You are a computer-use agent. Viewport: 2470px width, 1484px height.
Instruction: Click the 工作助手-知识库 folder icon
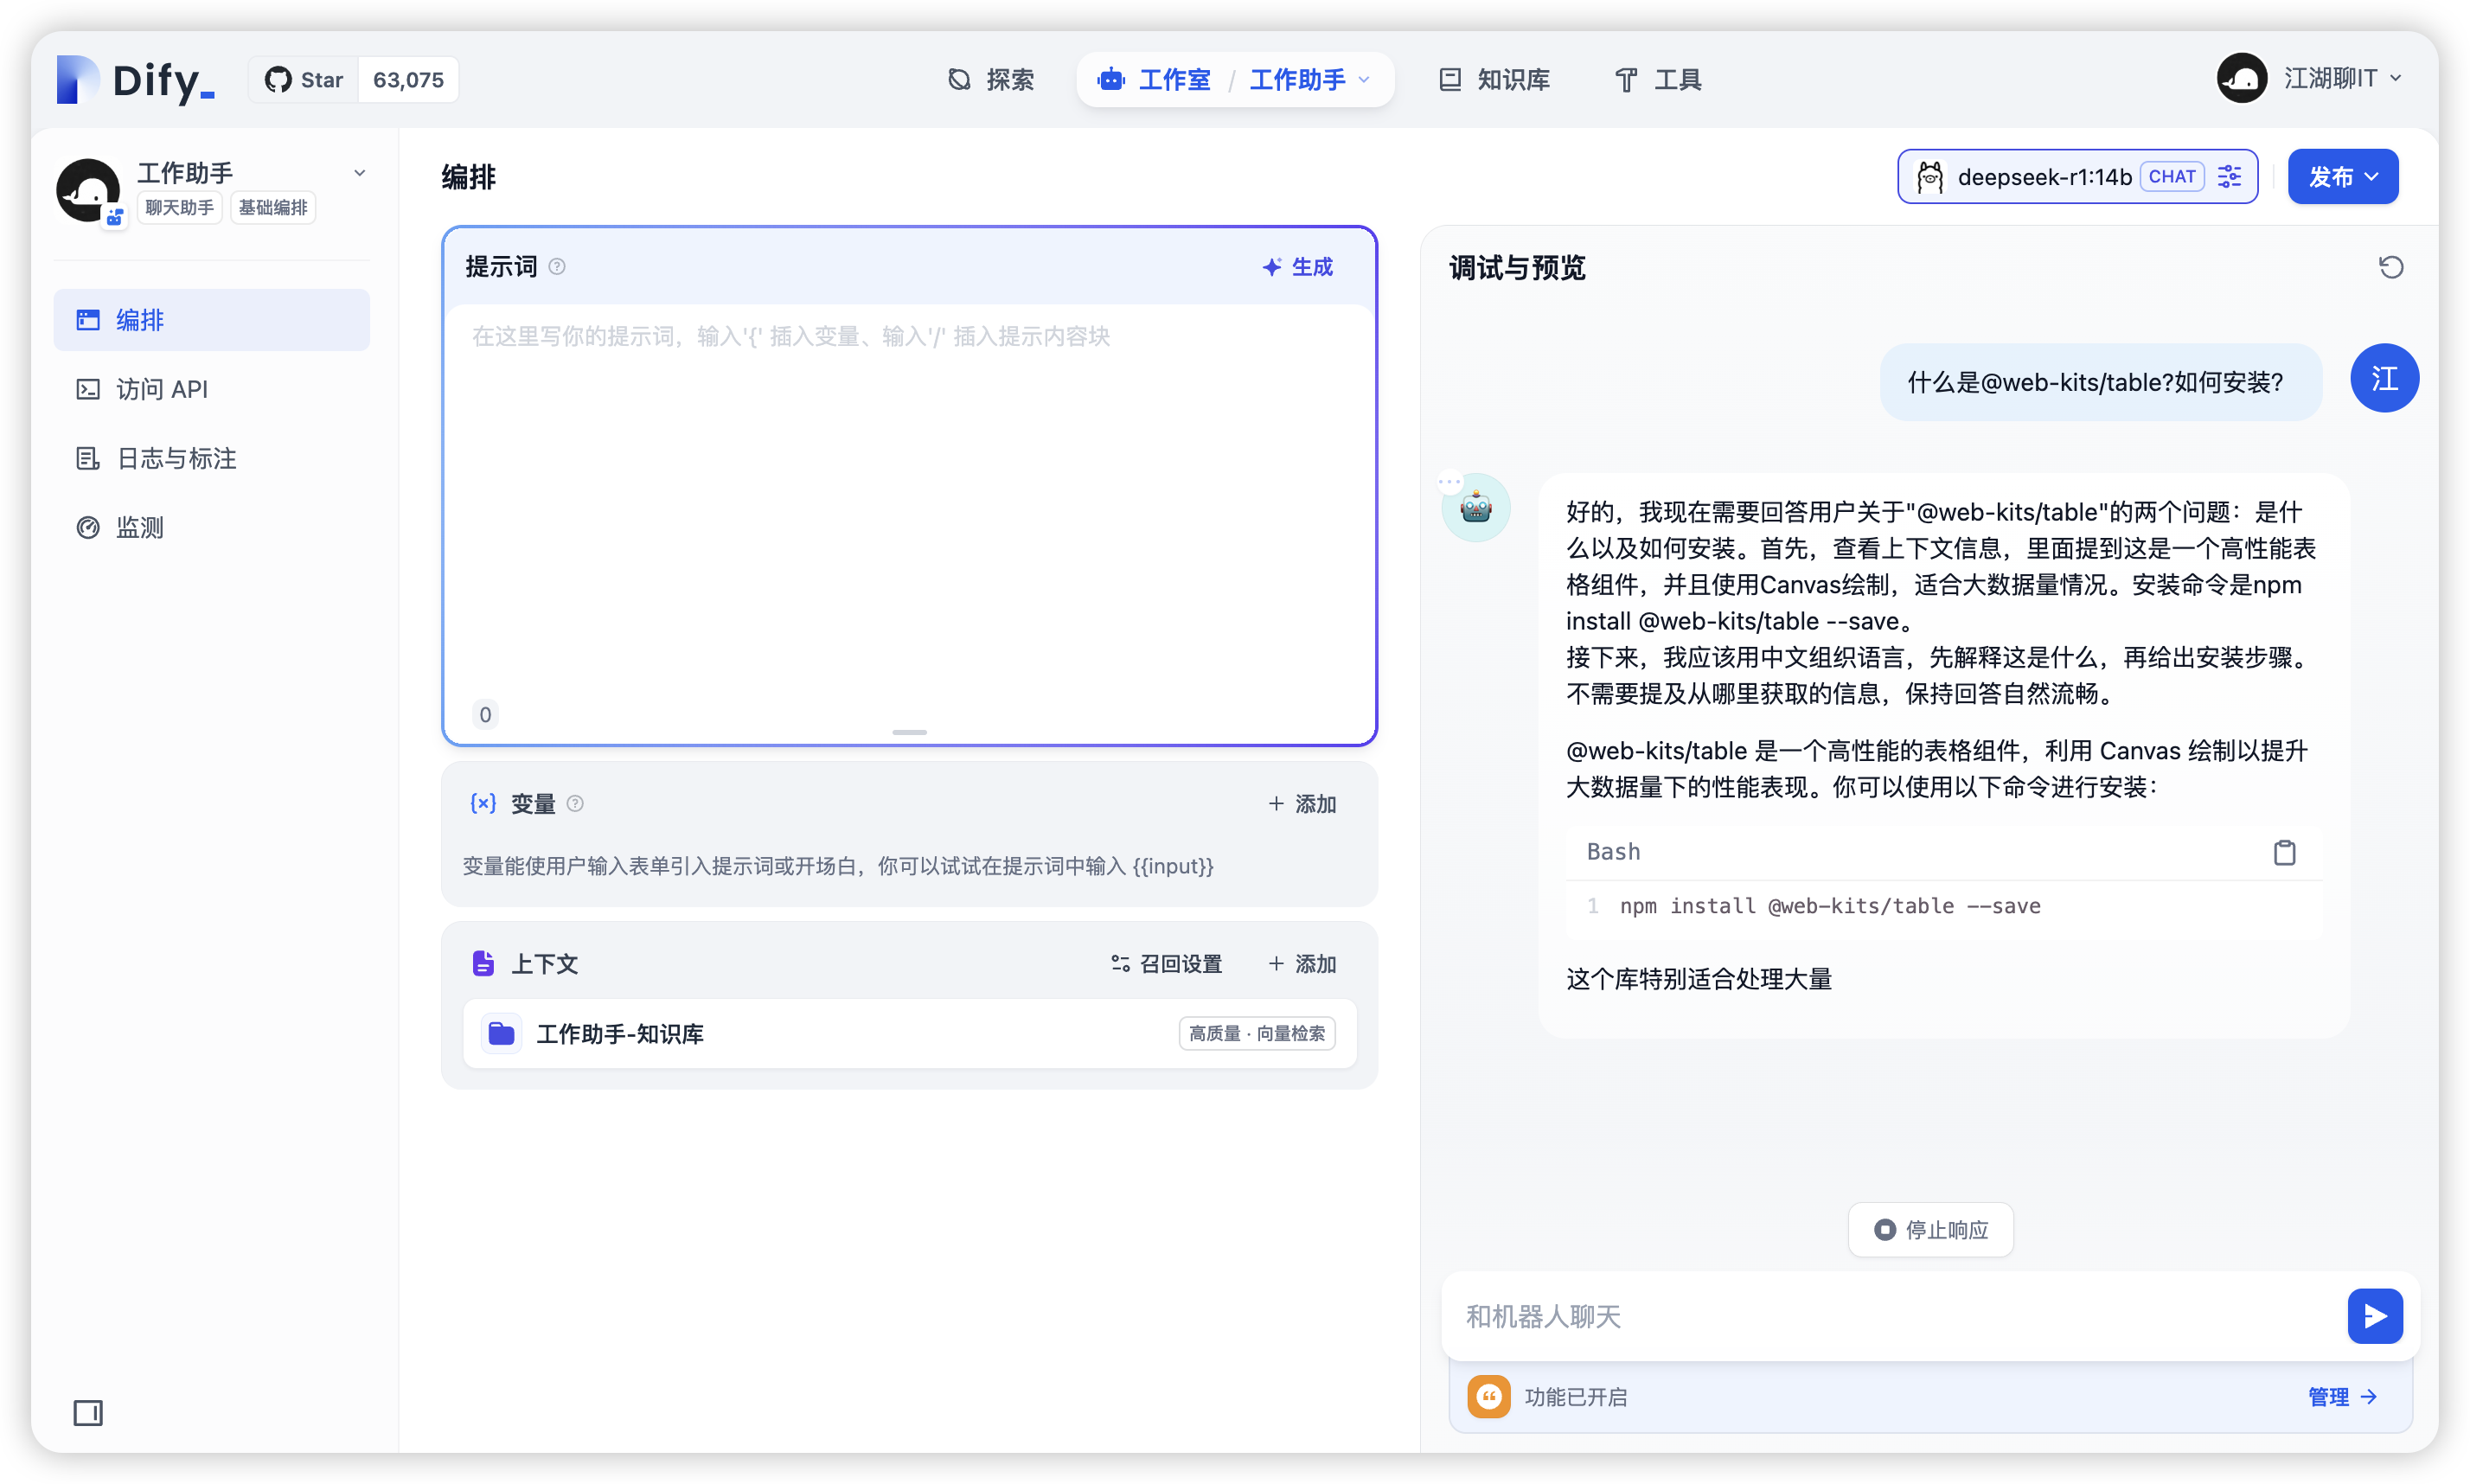click(x=501, y=1033)
